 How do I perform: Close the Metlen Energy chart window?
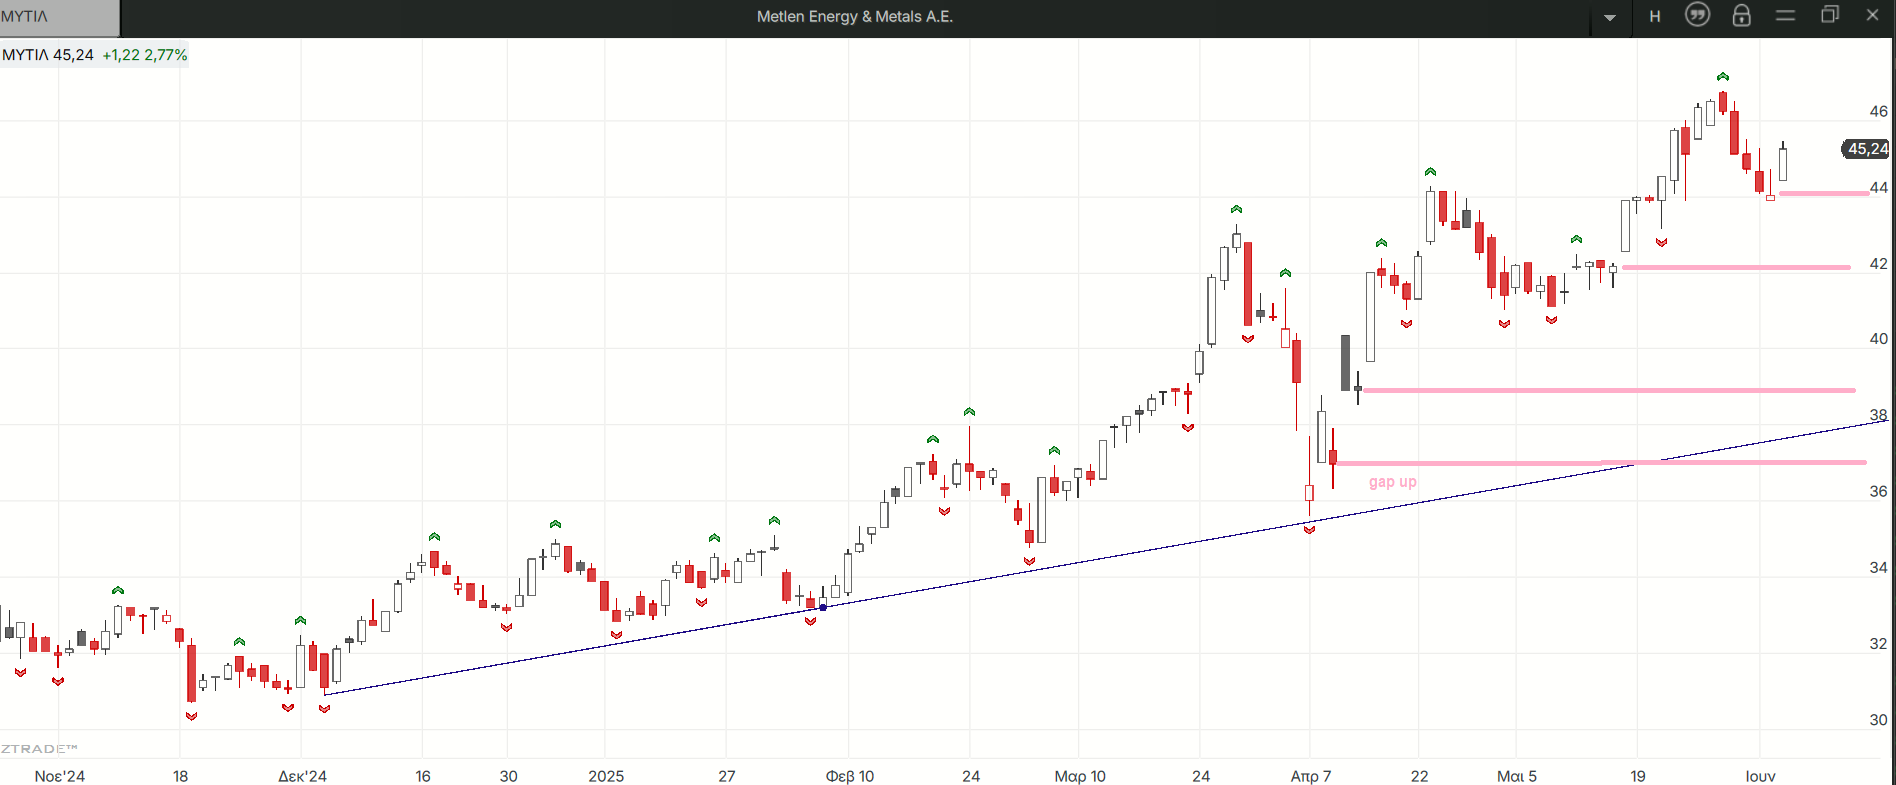tap(1872, 15)
